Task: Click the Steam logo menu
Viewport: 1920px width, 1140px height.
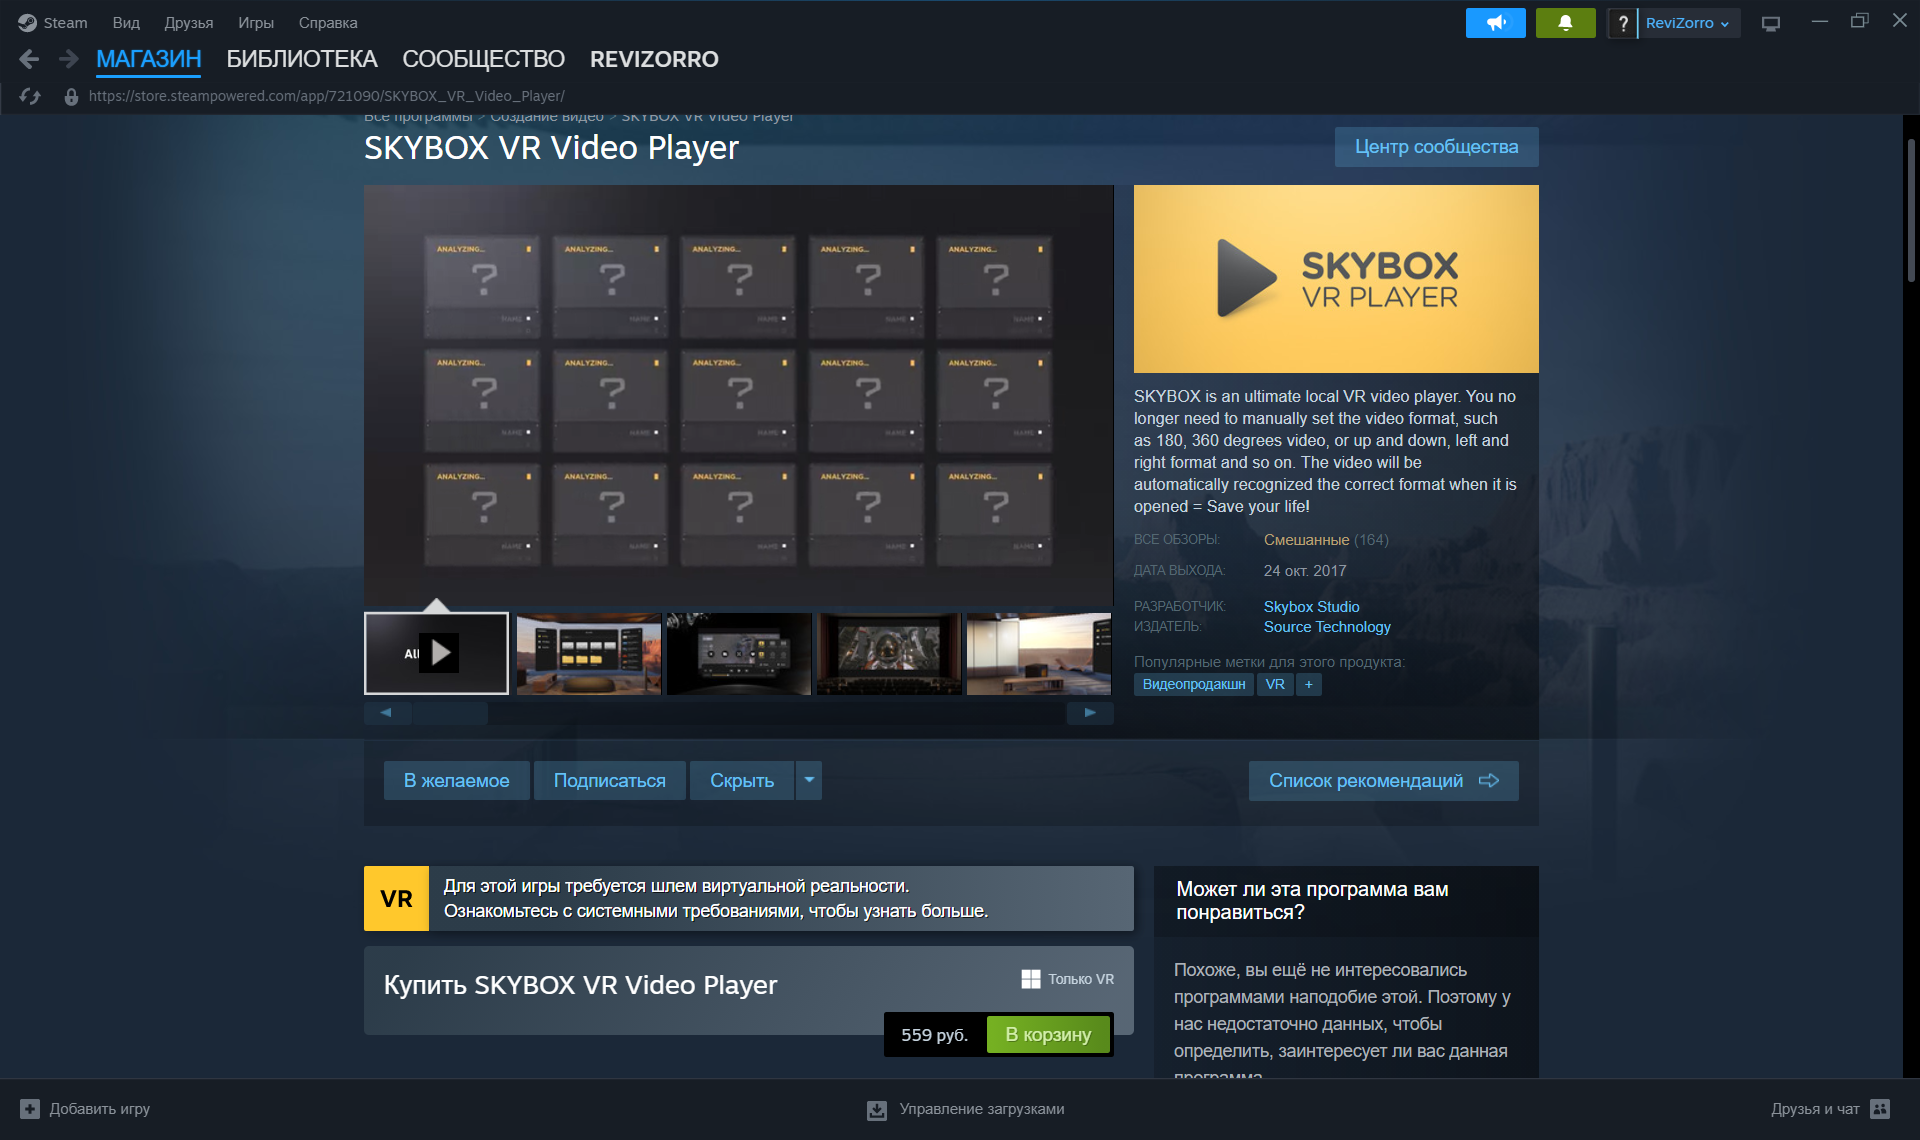Action: click(52, 22)
